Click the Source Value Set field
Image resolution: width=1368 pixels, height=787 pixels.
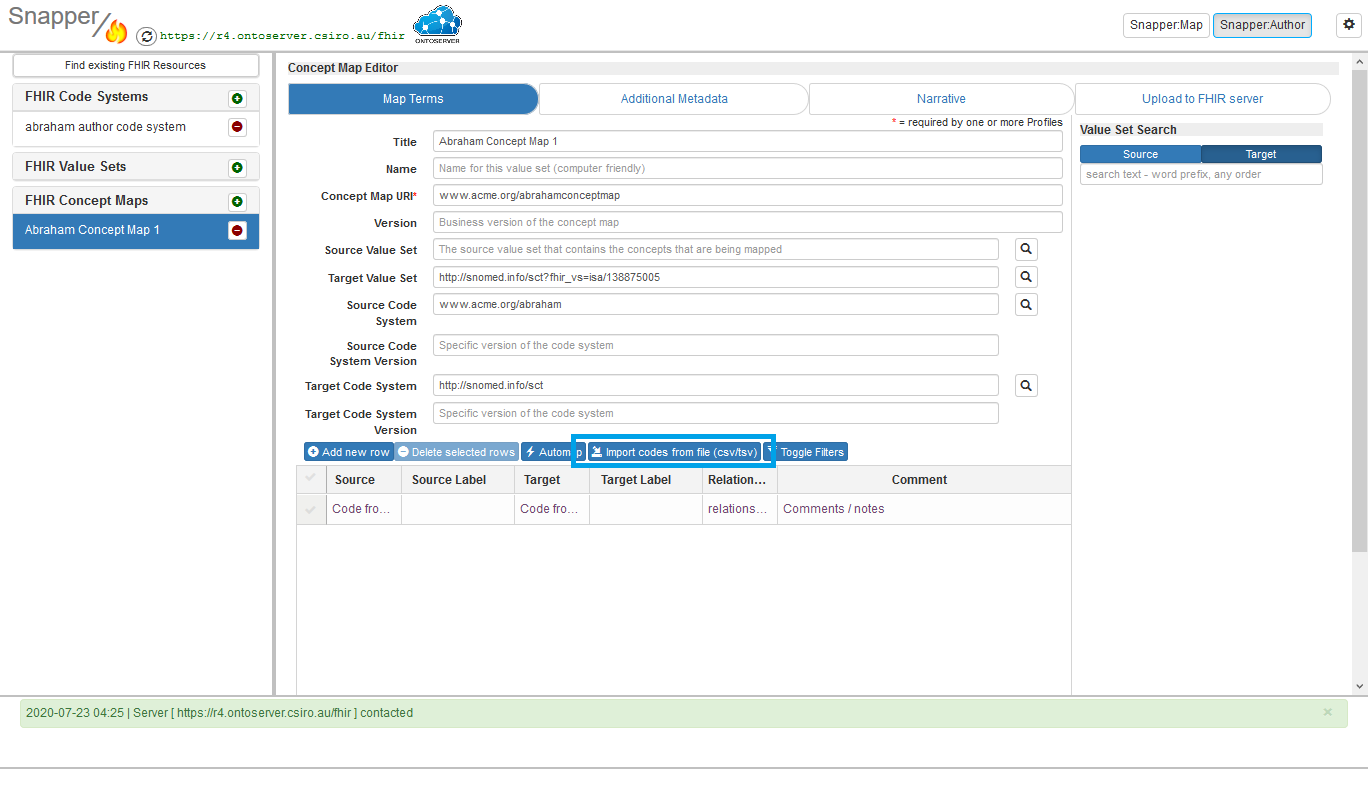point(716,249)
